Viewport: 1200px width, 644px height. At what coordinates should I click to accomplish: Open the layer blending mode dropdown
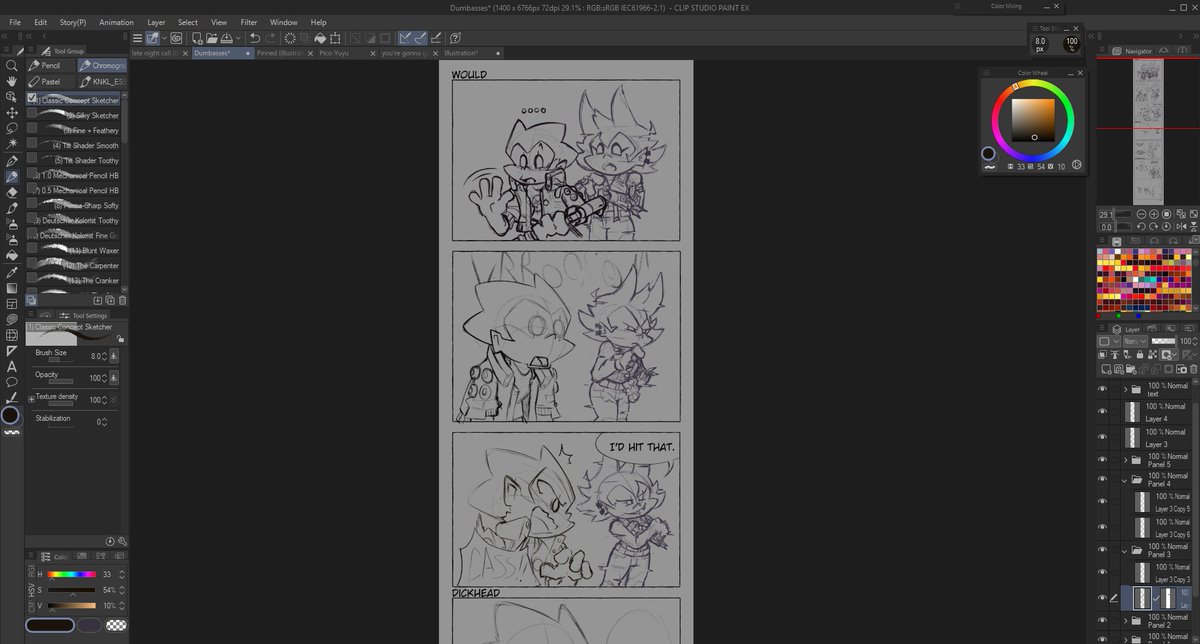tap(1135, 341)
